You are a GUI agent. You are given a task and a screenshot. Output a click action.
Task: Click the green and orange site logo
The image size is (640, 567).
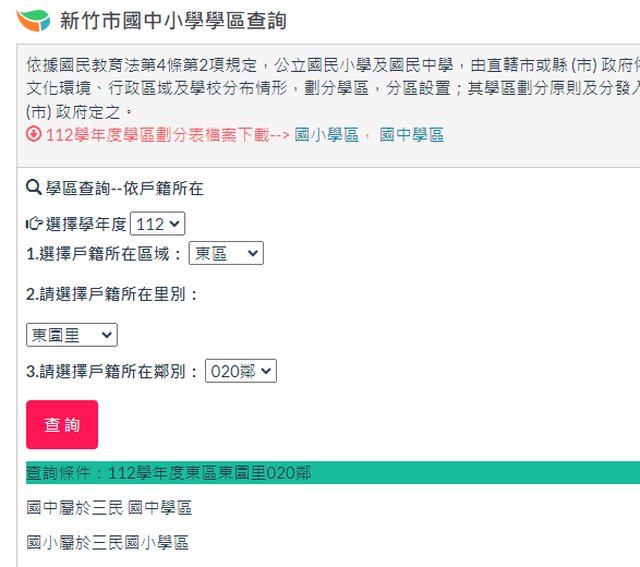click(x=33, y=20)
